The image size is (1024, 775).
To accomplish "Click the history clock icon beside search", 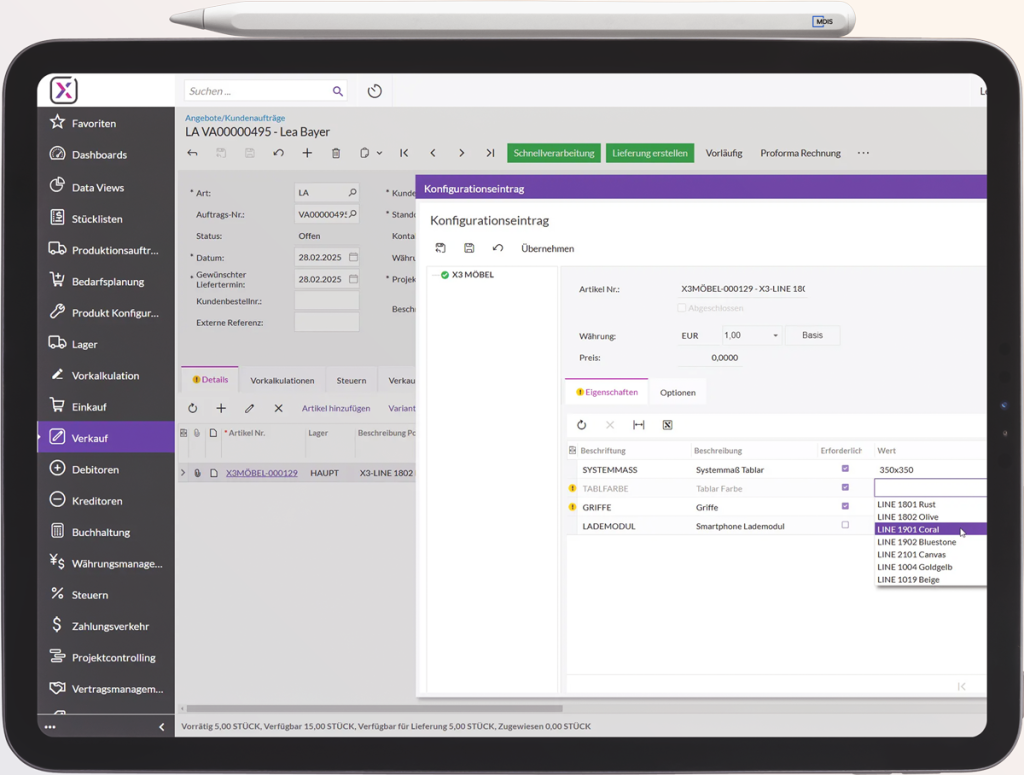I will tap(375, 91).
